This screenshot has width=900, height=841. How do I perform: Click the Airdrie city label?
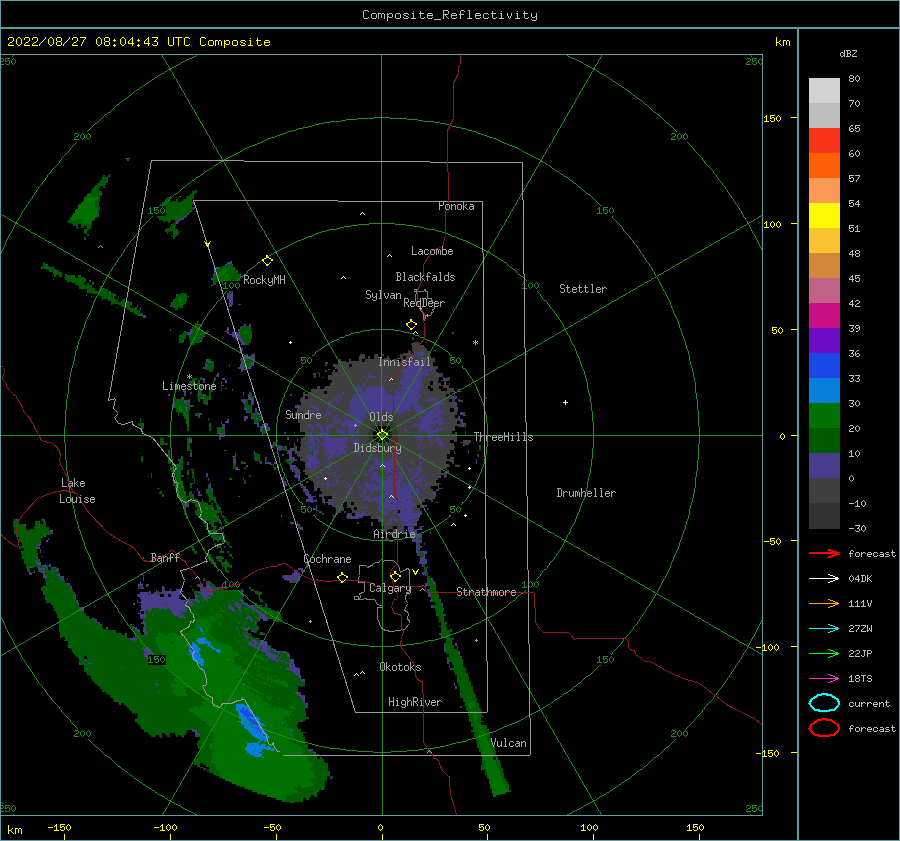point(394,534)
